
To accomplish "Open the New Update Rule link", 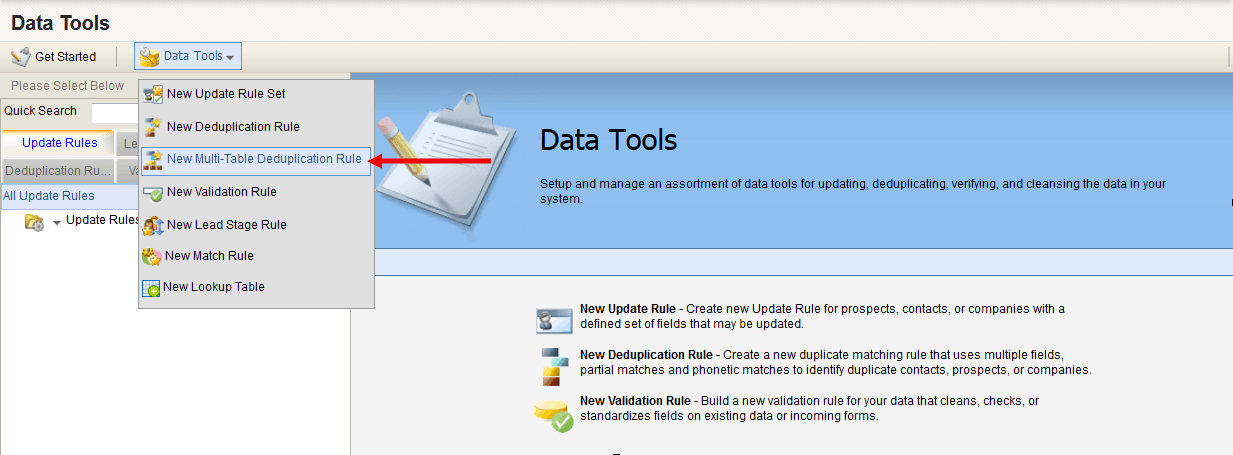I will [x=628, y=309].
